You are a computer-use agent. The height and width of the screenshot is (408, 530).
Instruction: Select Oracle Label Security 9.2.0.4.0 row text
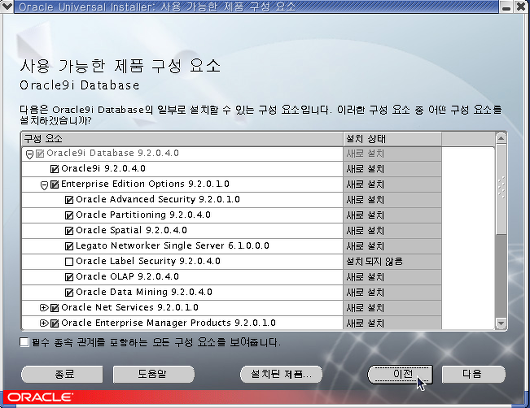[x=148, y=261]
